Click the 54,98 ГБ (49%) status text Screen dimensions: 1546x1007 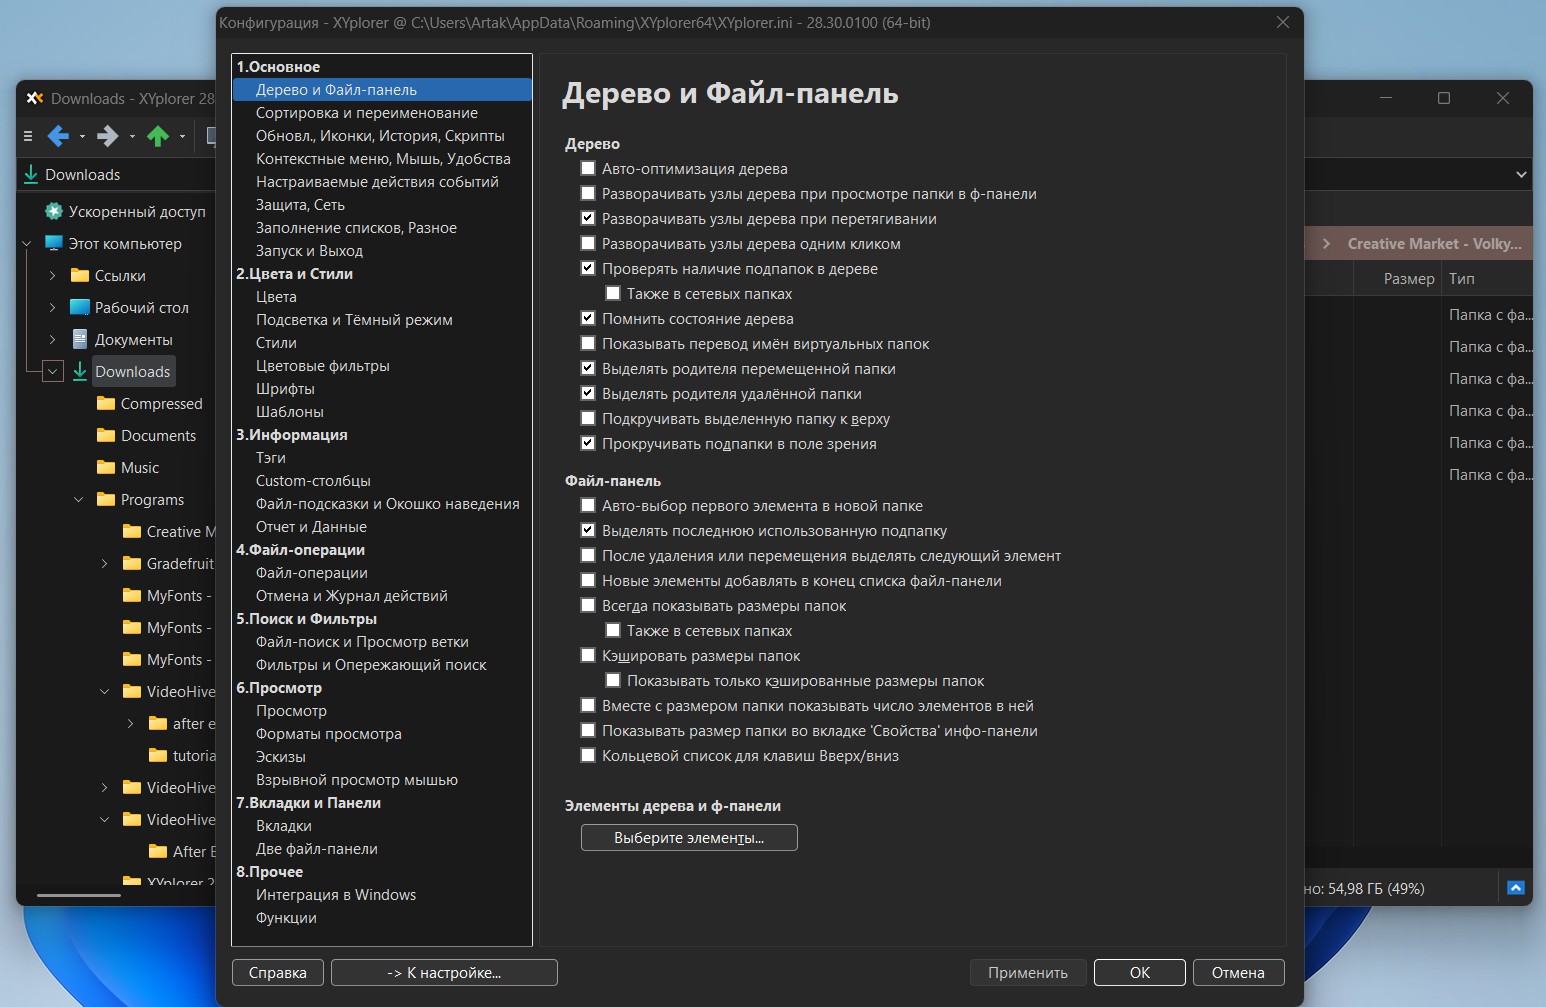(1376, 888)
